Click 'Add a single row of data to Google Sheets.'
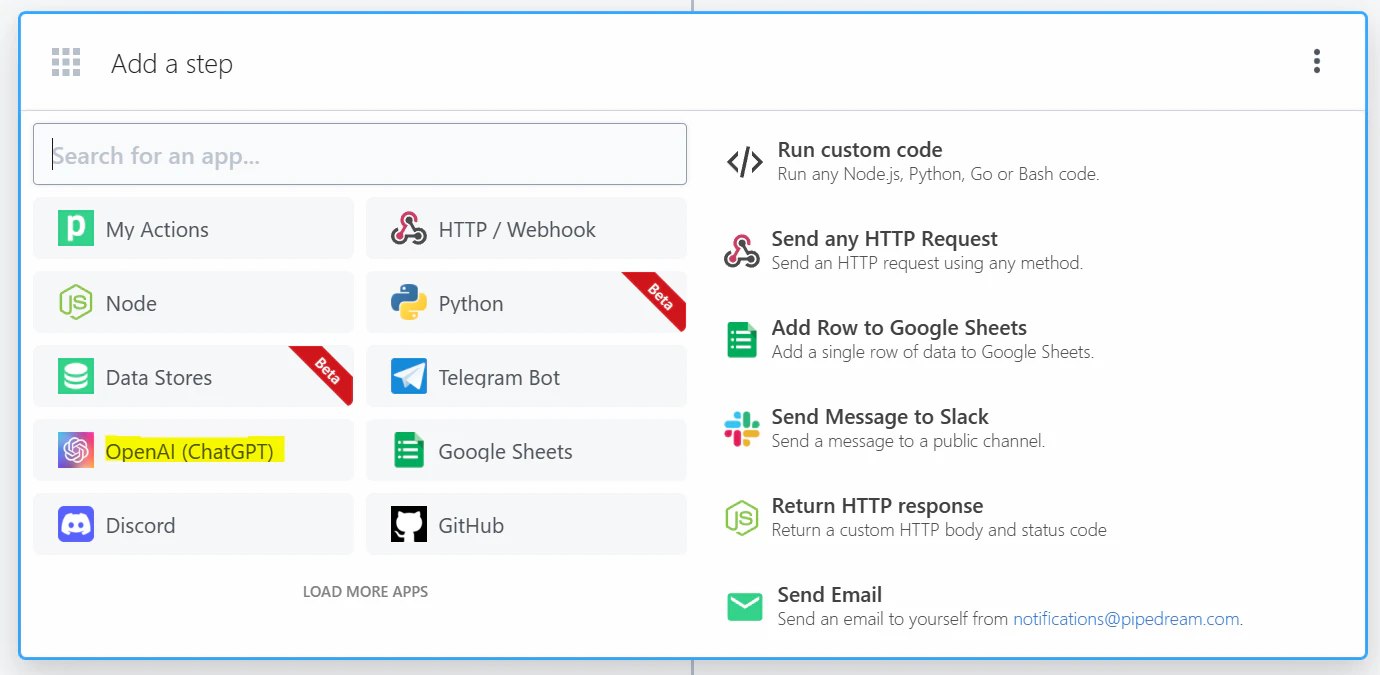The height and width of the screenshot is (675, 1380). (x=933, y=352)
